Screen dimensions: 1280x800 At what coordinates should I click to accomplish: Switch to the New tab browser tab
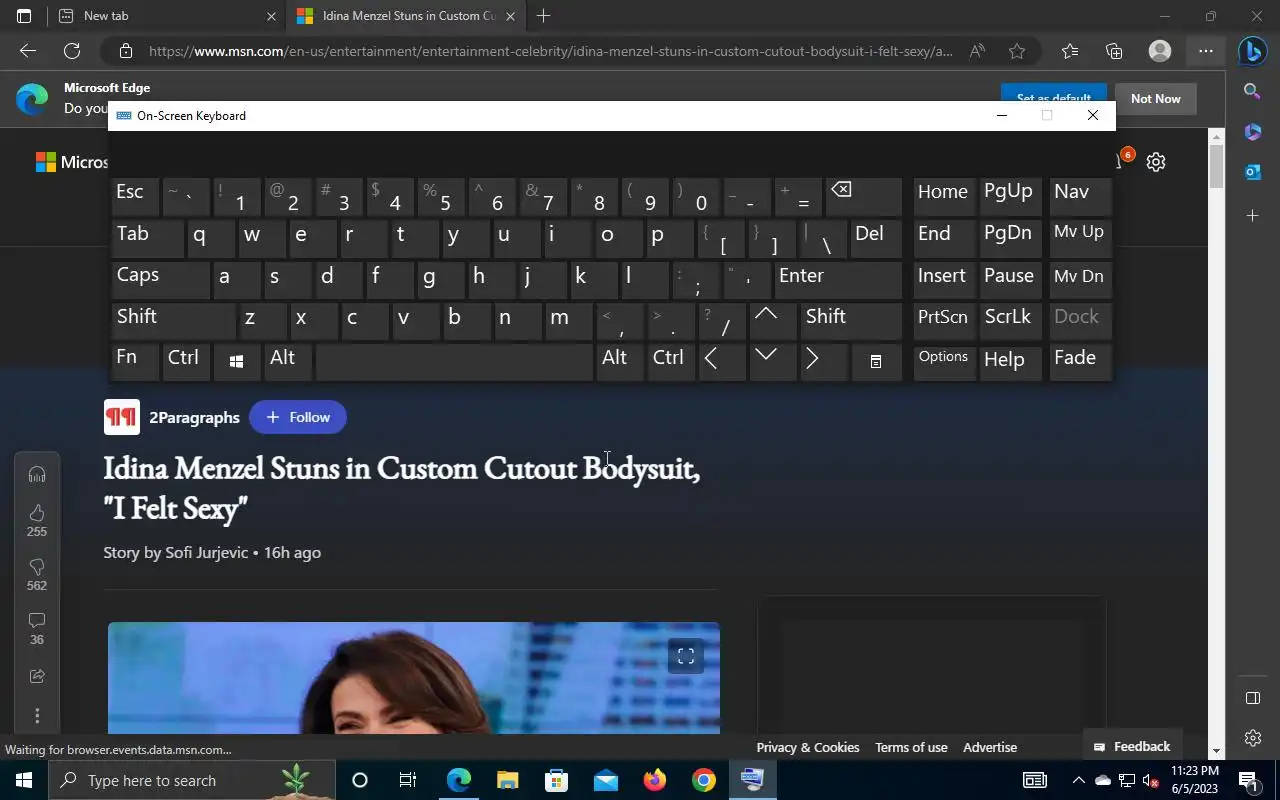165,16
